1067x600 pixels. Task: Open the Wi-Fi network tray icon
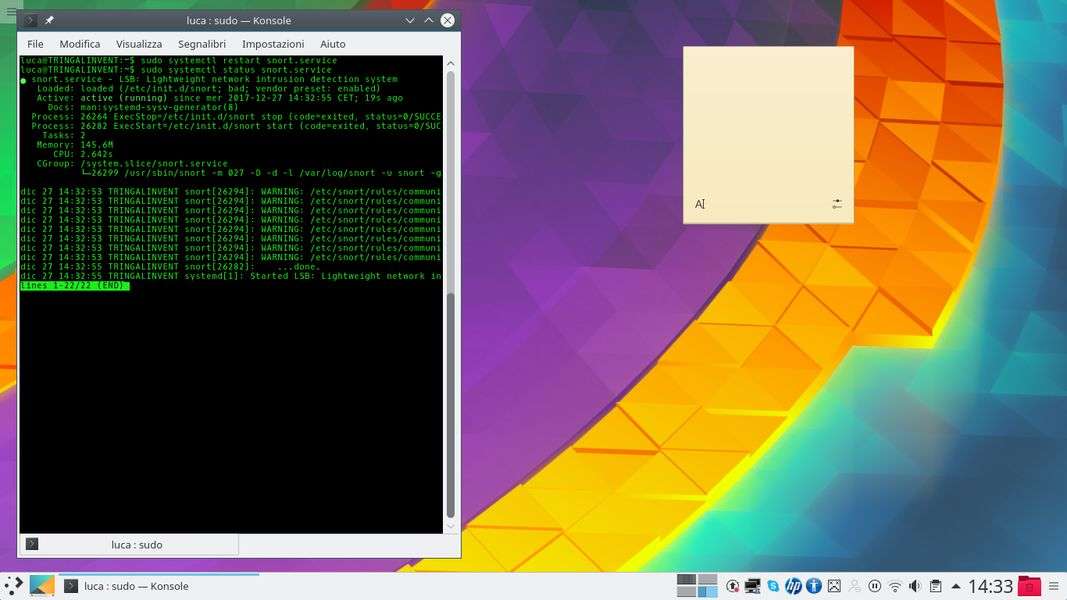click(x=895, y=586)
